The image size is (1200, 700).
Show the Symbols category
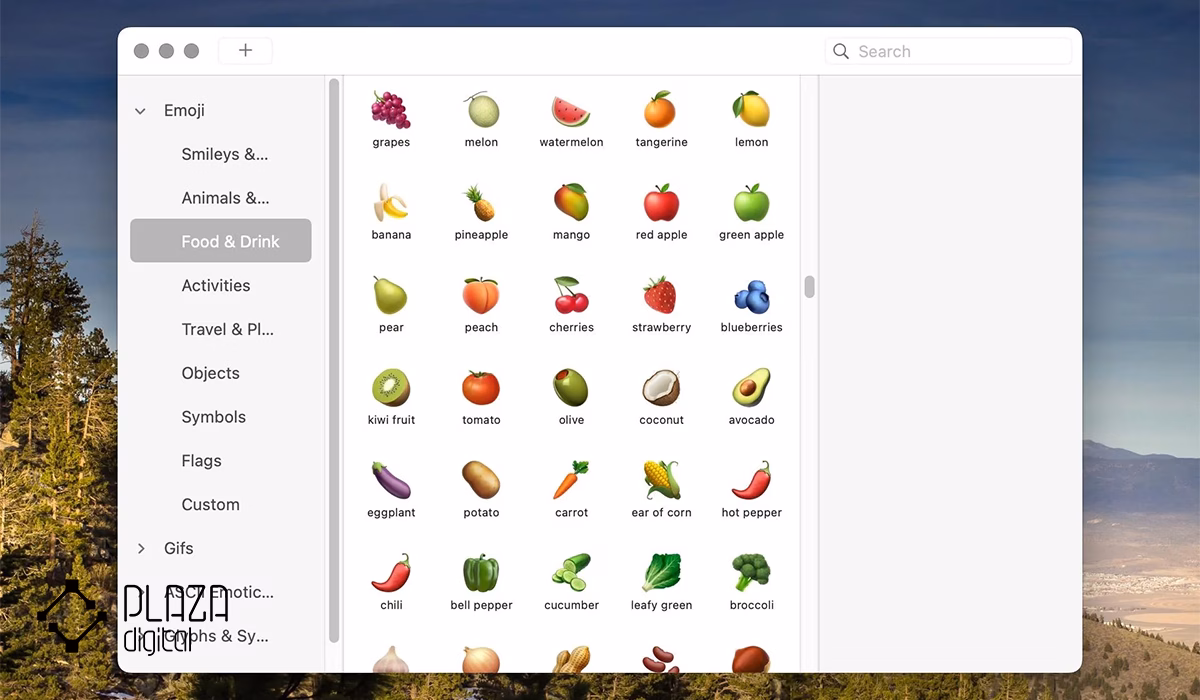(213, 417)
